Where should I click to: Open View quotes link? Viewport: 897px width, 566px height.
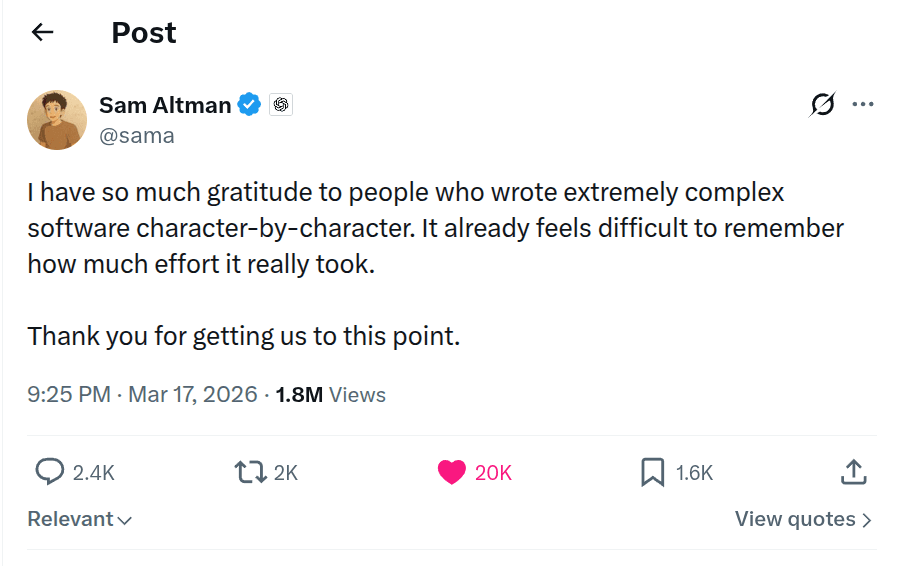795,519
